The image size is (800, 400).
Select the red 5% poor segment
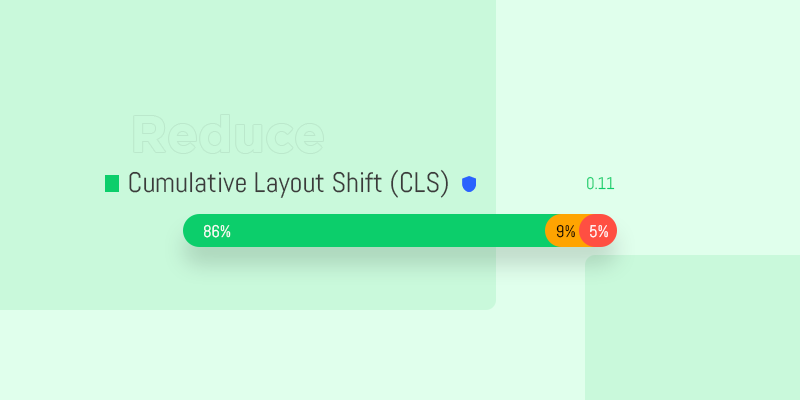598,231
